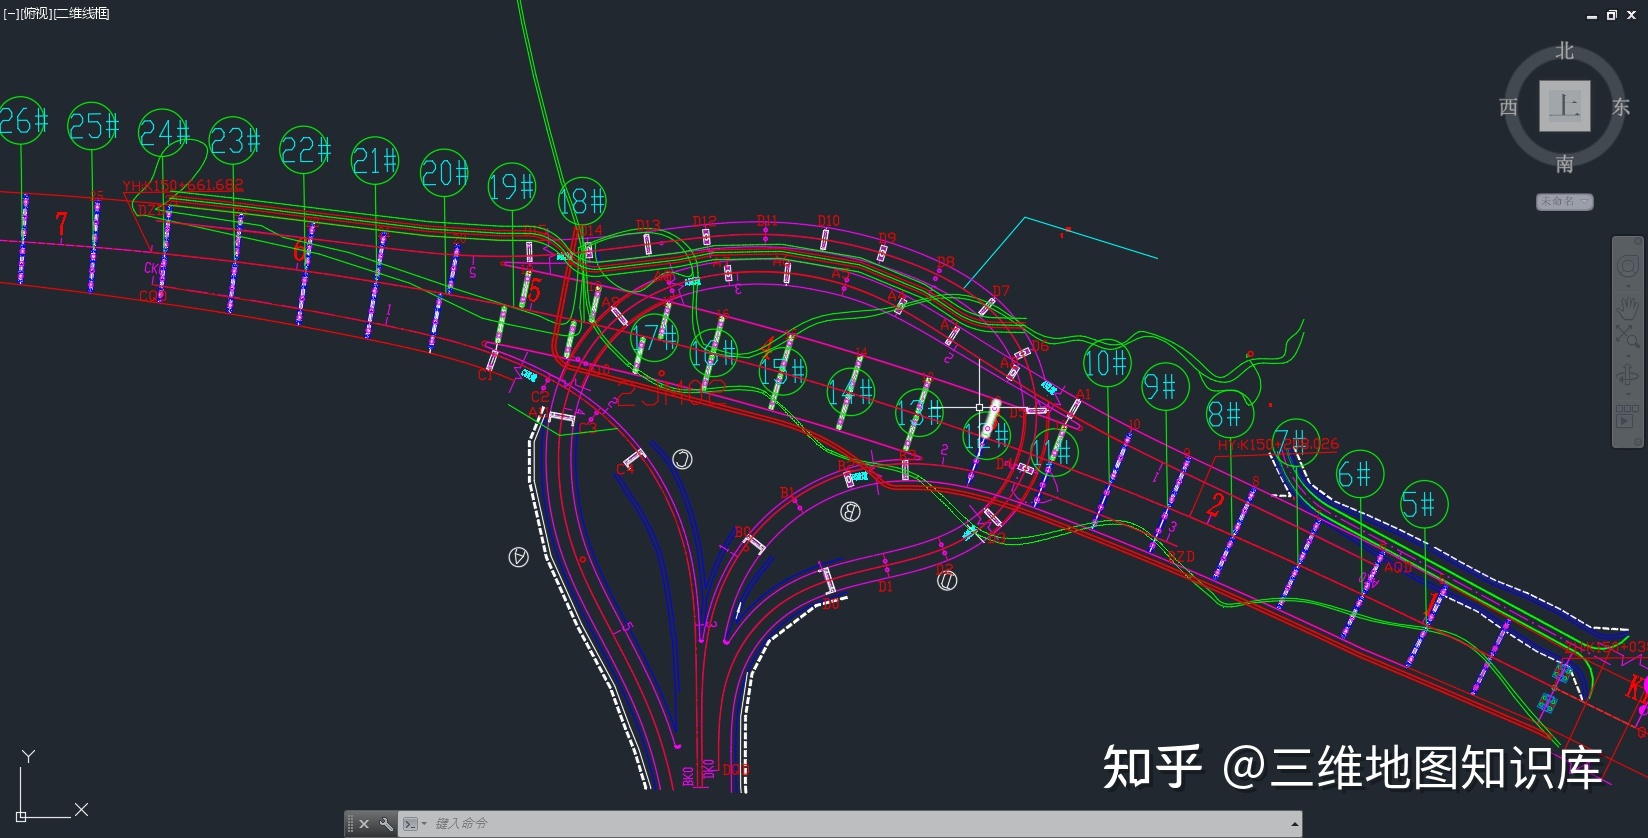Screen dimensions: 1648x838
Task: Close the navigation bar with its small X
Action: point(1637,242)
